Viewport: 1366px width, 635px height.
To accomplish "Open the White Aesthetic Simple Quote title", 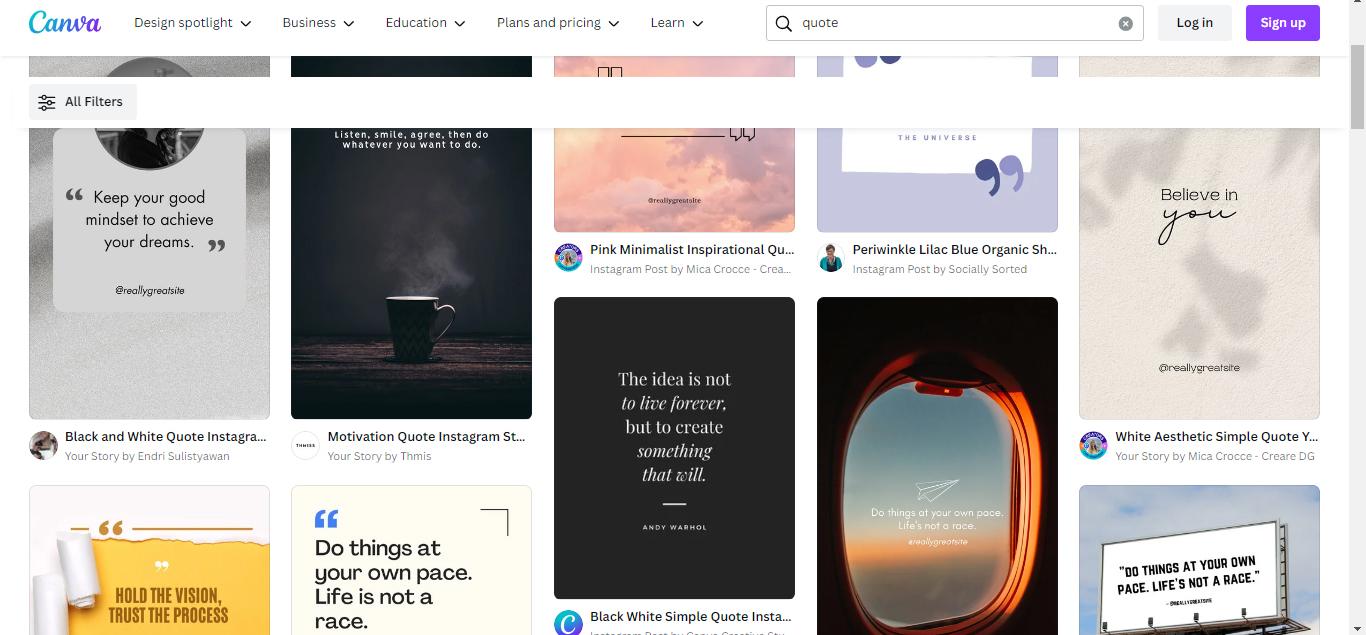I will tap(1217, 437).
